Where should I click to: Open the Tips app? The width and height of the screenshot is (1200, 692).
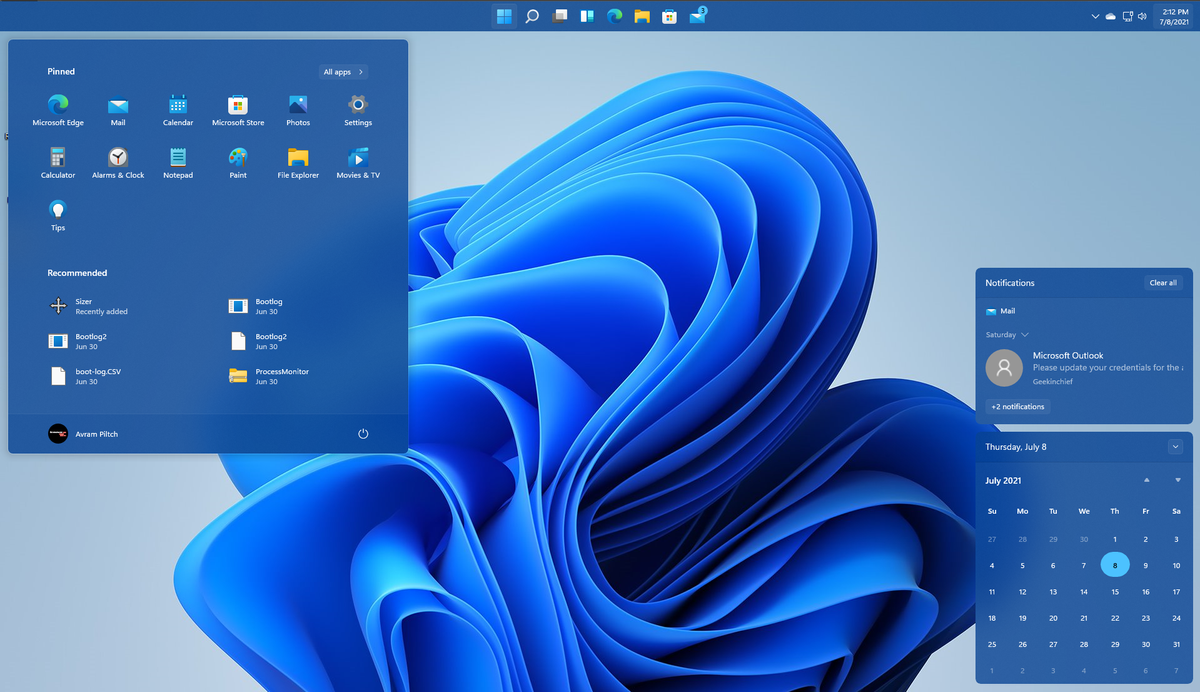tap(57, 208)
